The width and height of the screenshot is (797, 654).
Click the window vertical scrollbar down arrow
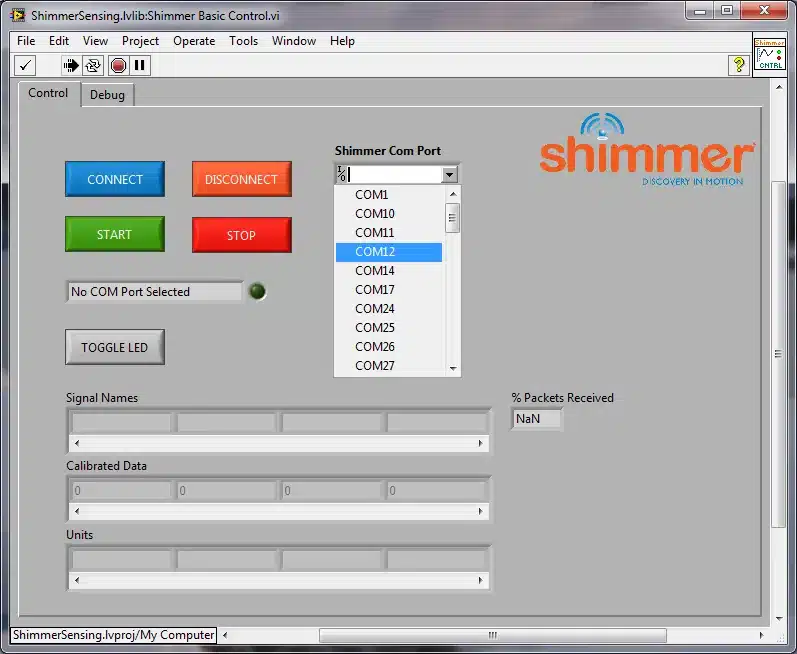(x=779, y=618)
